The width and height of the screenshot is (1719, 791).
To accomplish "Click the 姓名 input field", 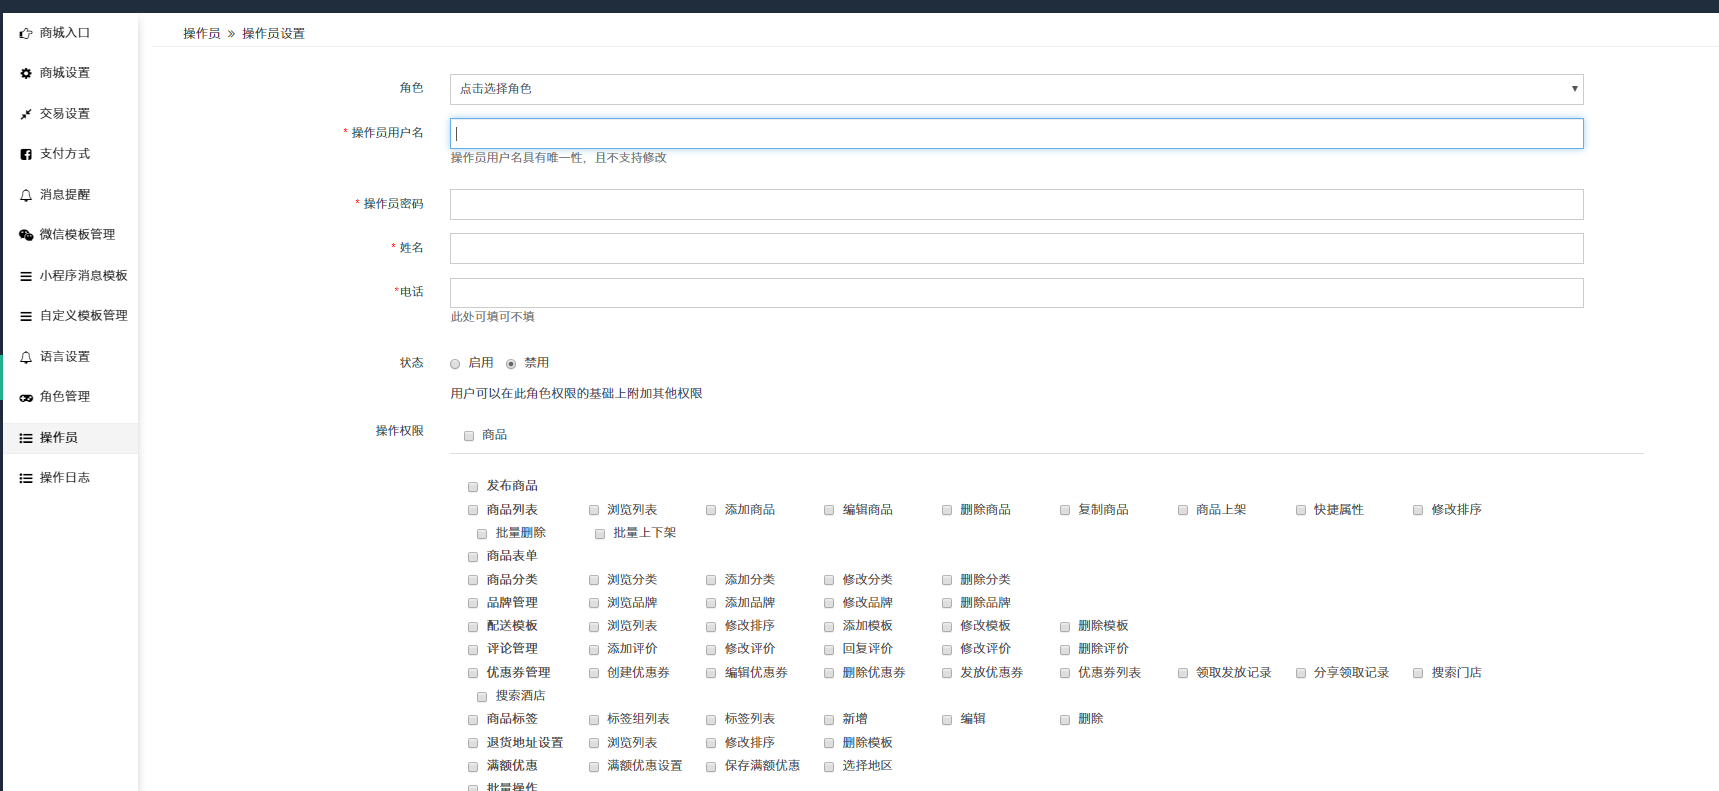I will click(x=1016, y=248).
